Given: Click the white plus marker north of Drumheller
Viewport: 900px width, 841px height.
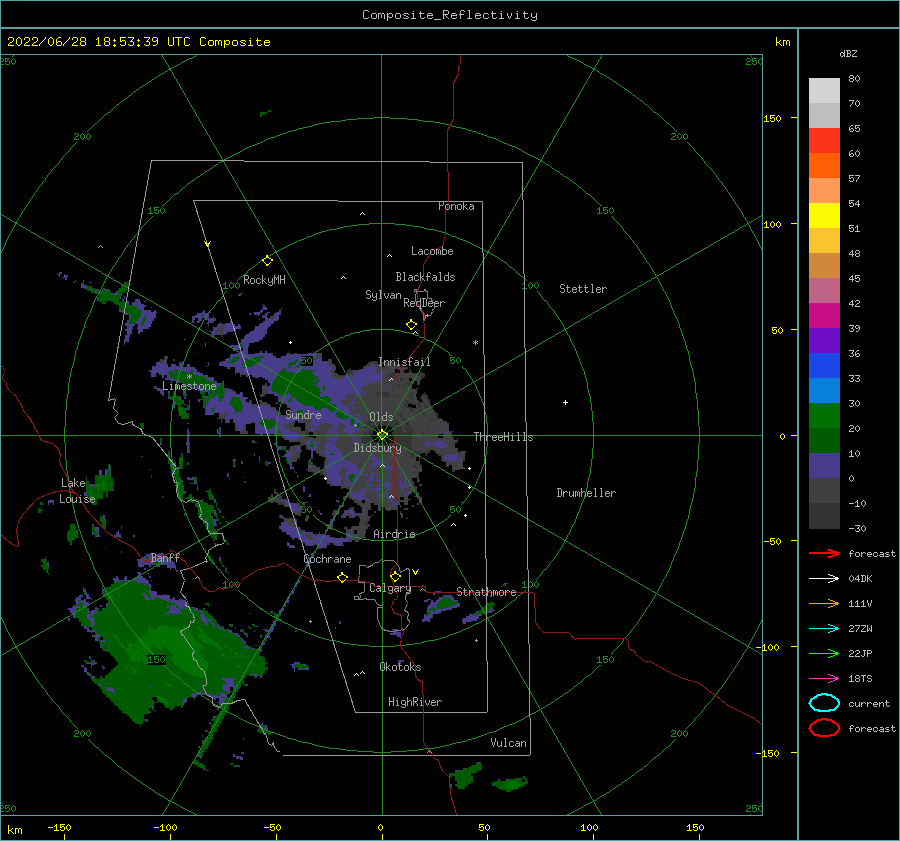Looking at the screenshot, I should pos(565,402).
